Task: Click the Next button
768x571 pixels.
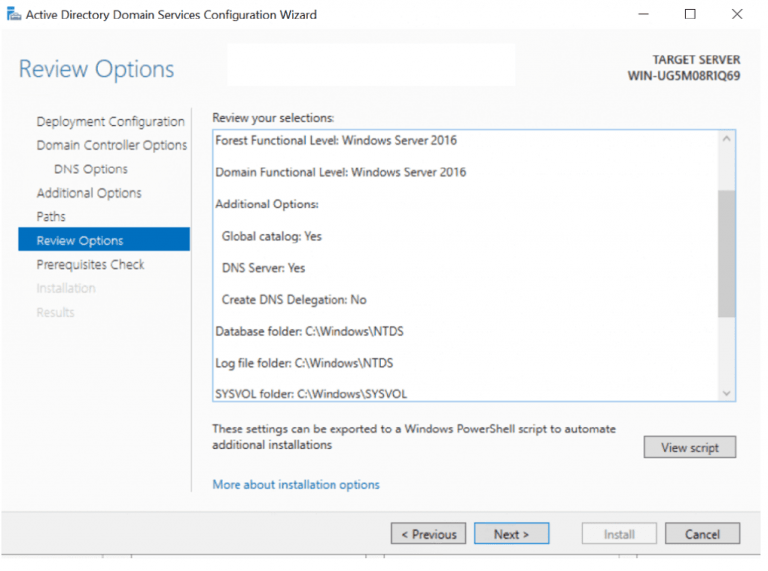Action: pos(511,533)
